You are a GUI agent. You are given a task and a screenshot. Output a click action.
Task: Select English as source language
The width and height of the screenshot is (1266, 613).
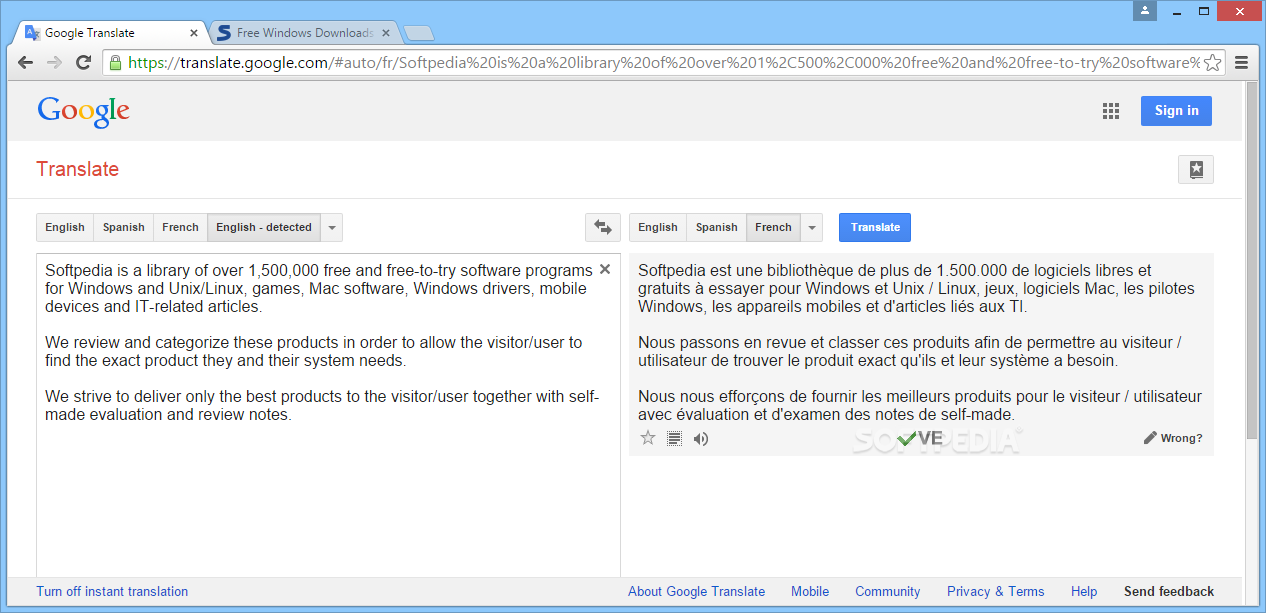(65, 227)
